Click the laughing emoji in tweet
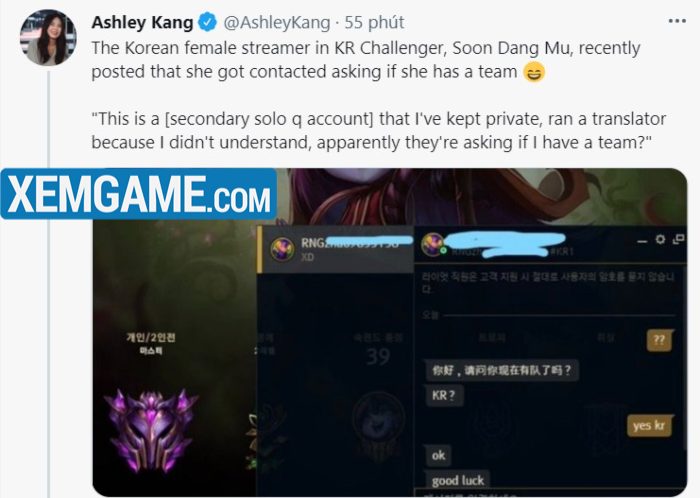 pyautogui.click(x=534, y=72)
